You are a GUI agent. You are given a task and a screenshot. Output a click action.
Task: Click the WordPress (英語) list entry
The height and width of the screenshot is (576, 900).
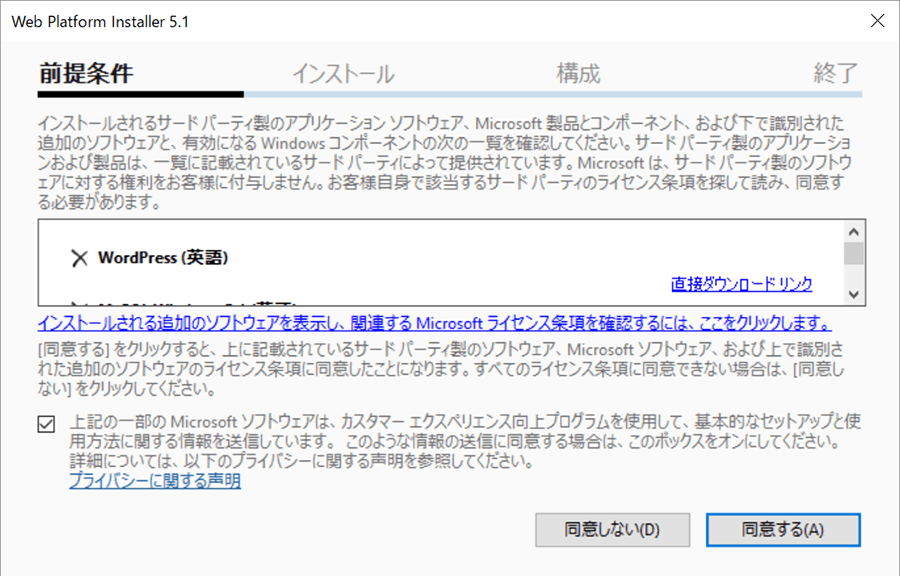coord(163,258)
